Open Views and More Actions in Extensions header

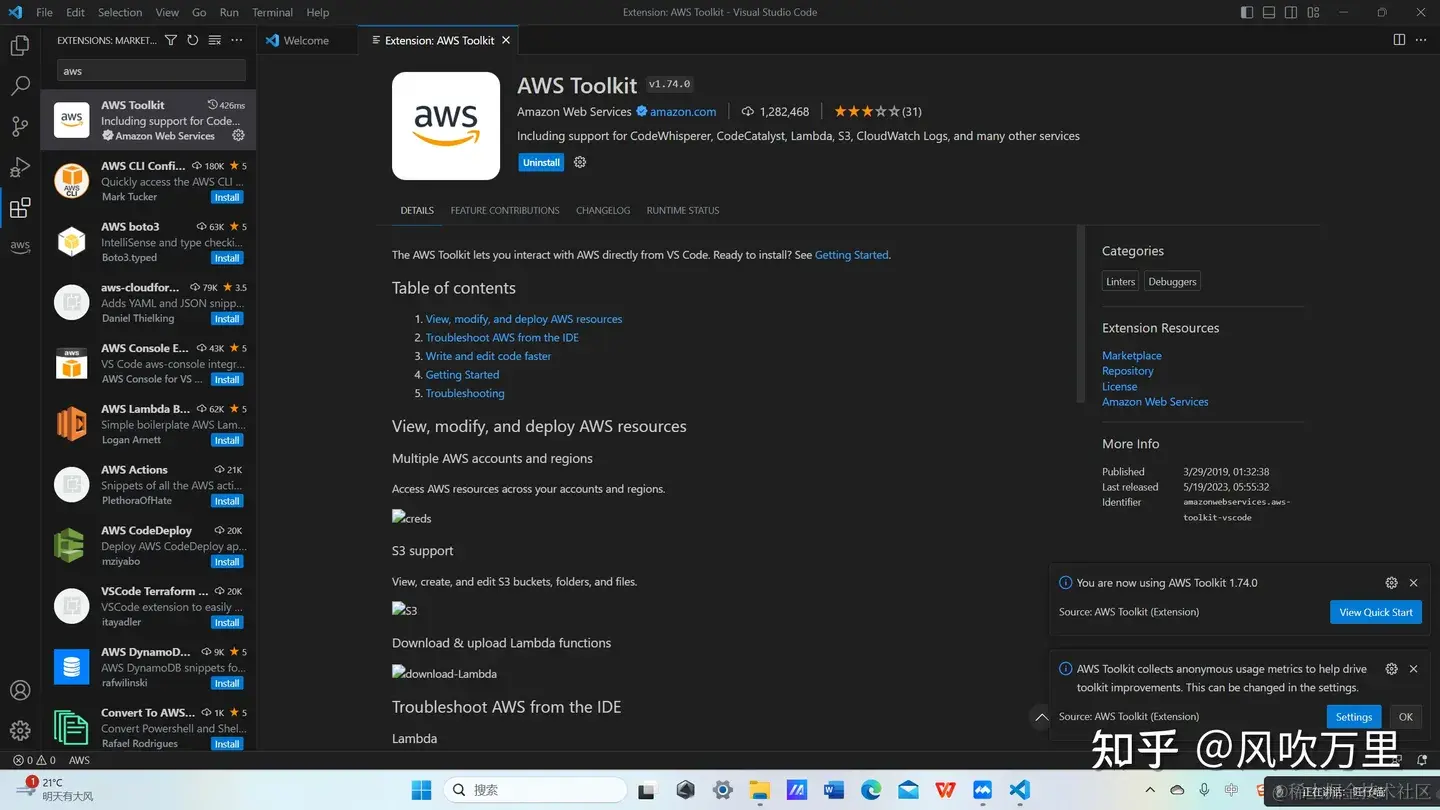[237, 40]
